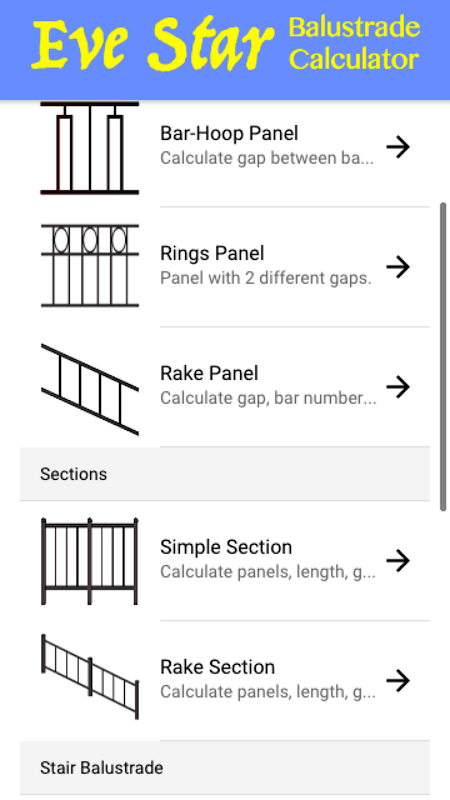Select the Rings Panel title text

pyautogui.click(x=212, y=254)
